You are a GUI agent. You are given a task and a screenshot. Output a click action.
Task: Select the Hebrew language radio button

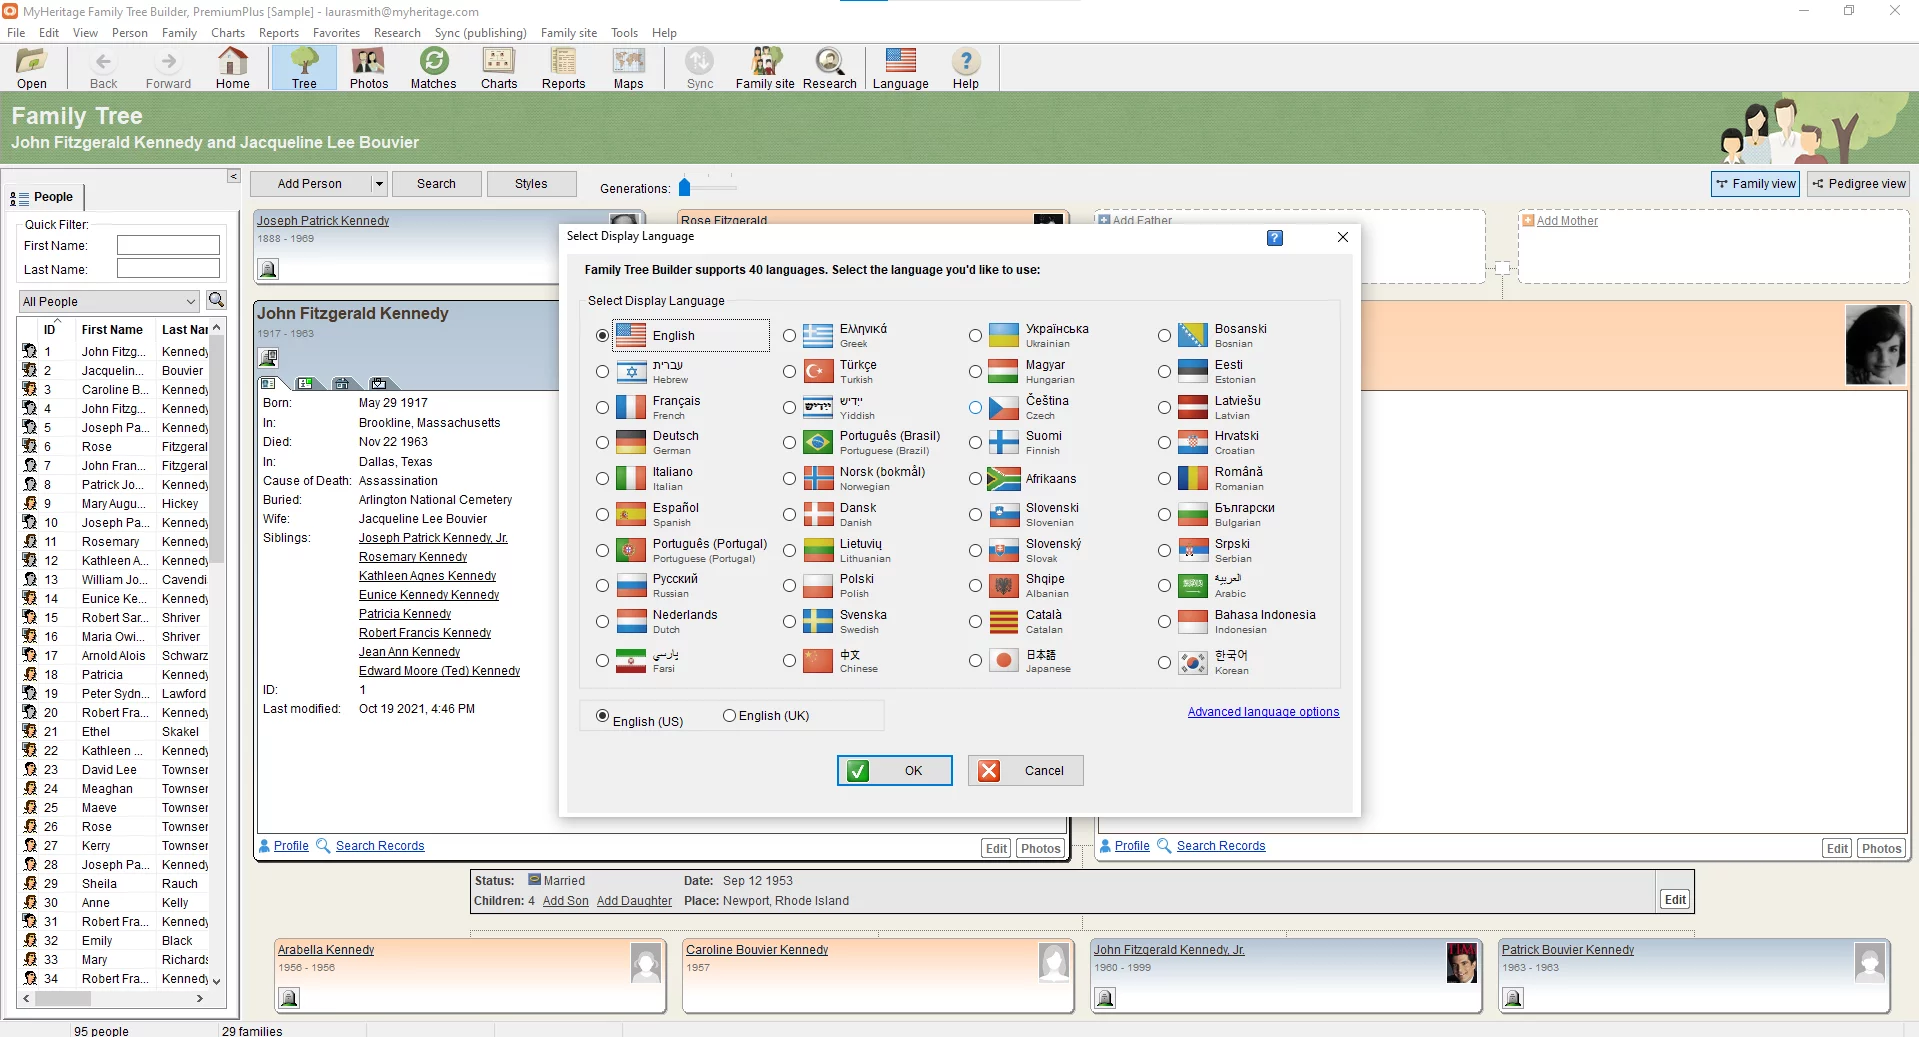602,372
